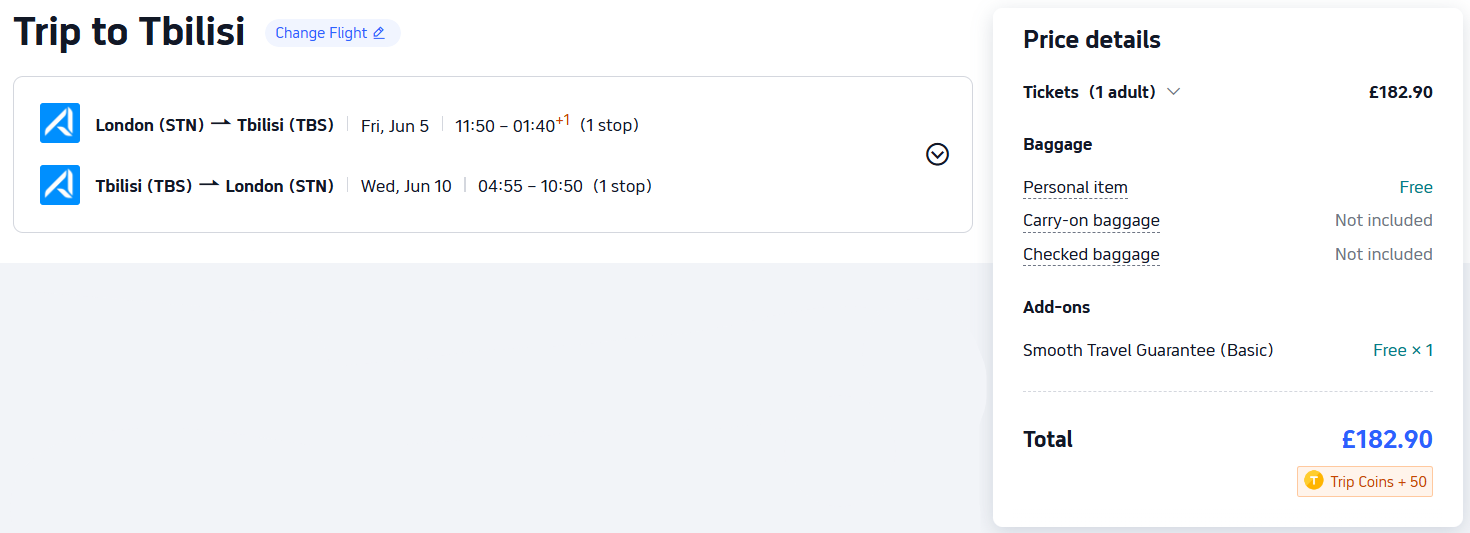Open the Checked baggage info
1470x533 pixels.
1091,255
